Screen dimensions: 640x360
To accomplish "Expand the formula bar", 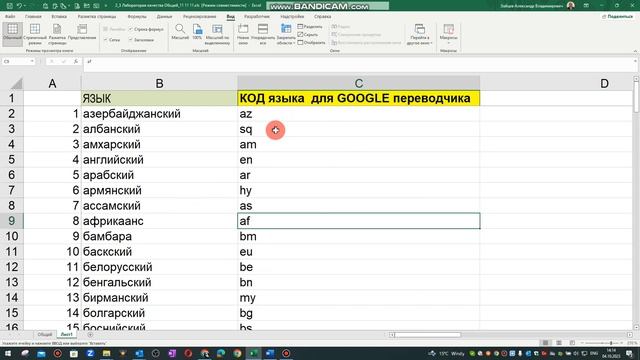I will [x=635, y=61].
